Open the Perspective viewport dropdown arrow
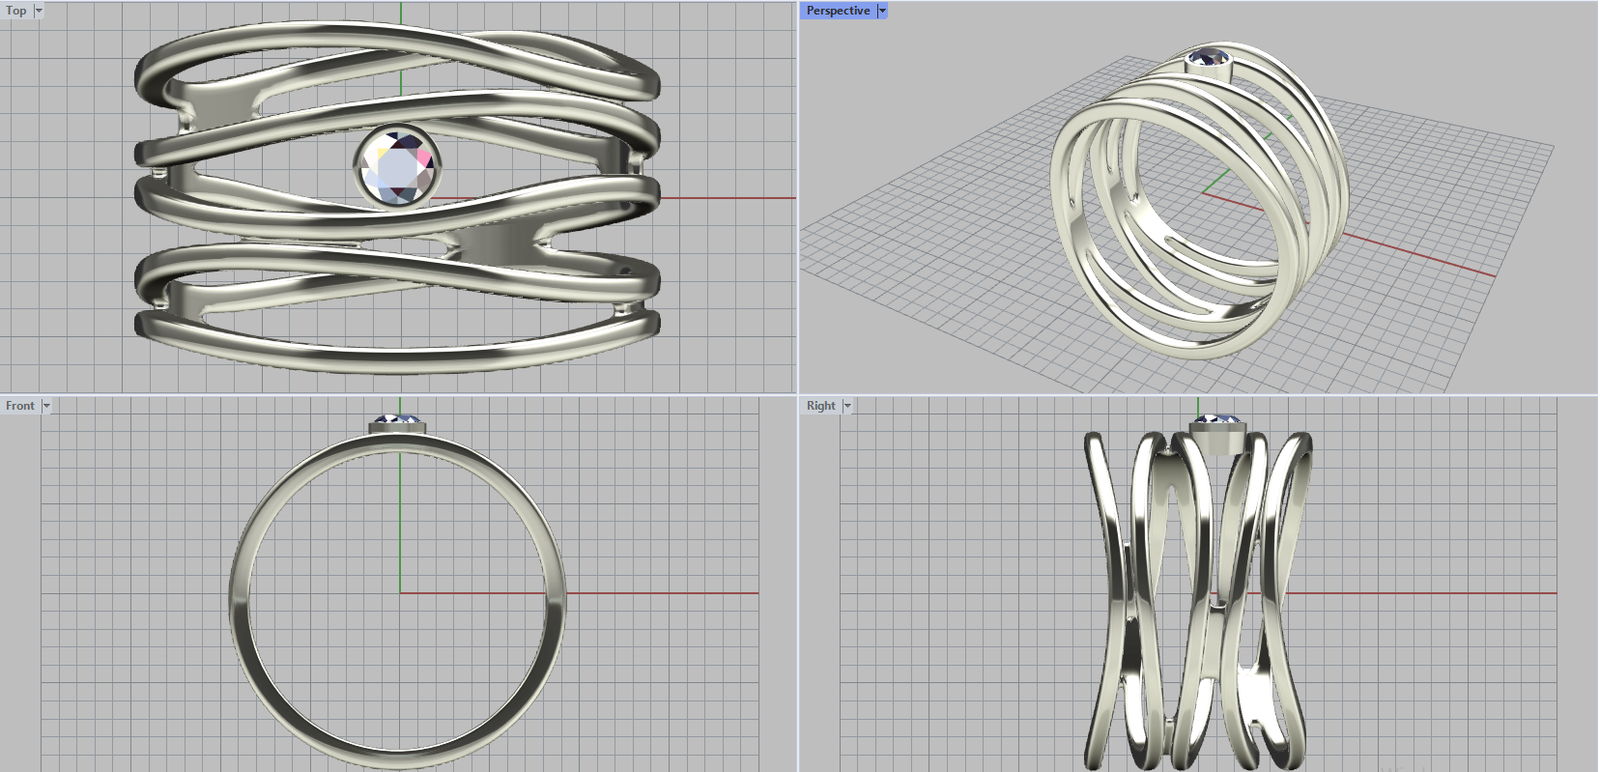This screenshot has height=772, width=1600. (x=882, y=11)
